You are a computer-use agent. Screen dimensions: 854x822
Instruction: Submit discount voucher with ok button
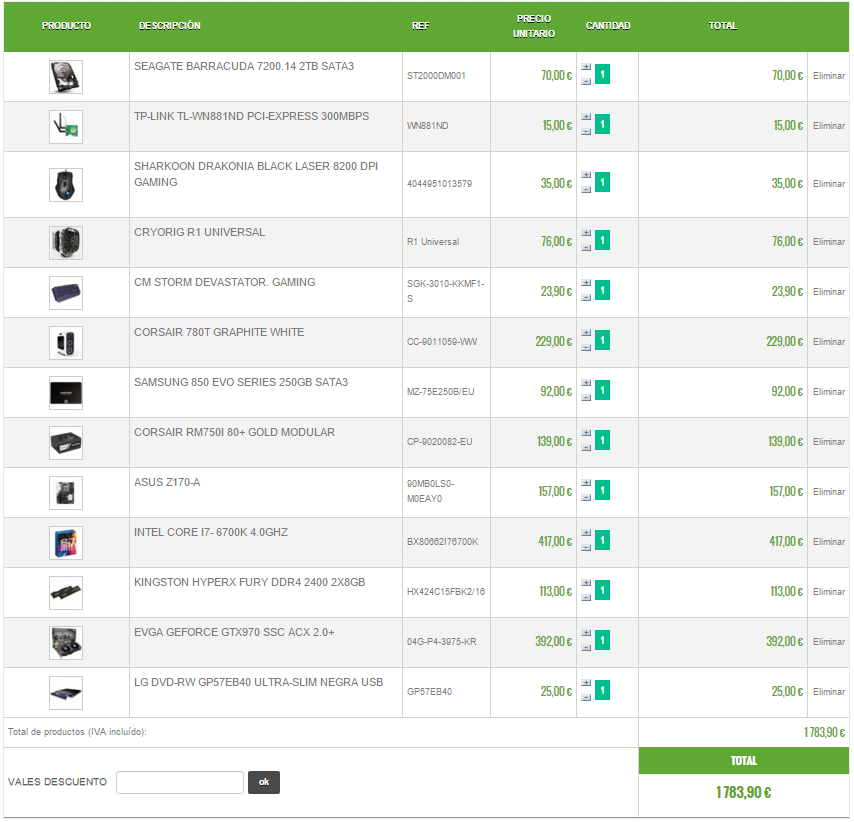[x=264, y=783]
